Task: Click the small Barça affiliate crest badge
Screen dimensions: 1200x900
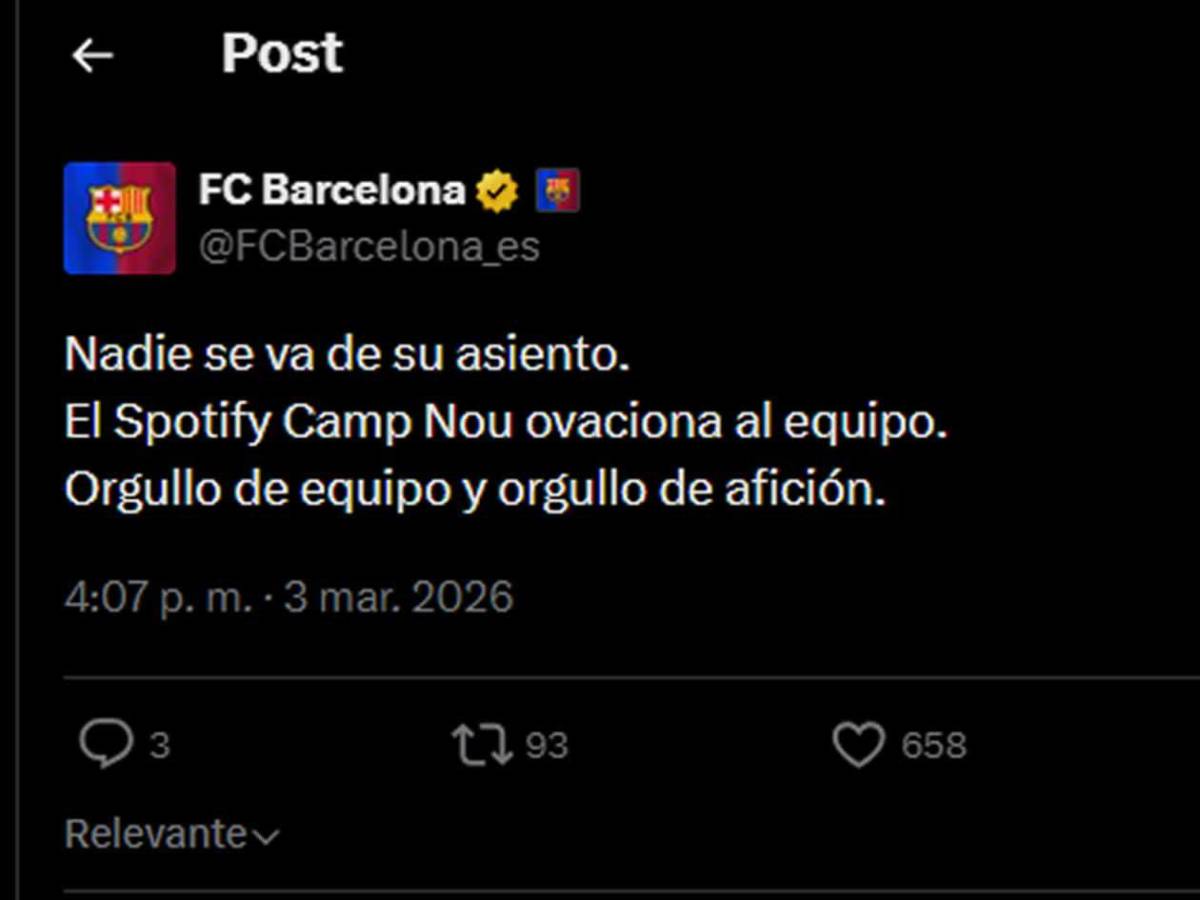Action: (x=558, y=190)
